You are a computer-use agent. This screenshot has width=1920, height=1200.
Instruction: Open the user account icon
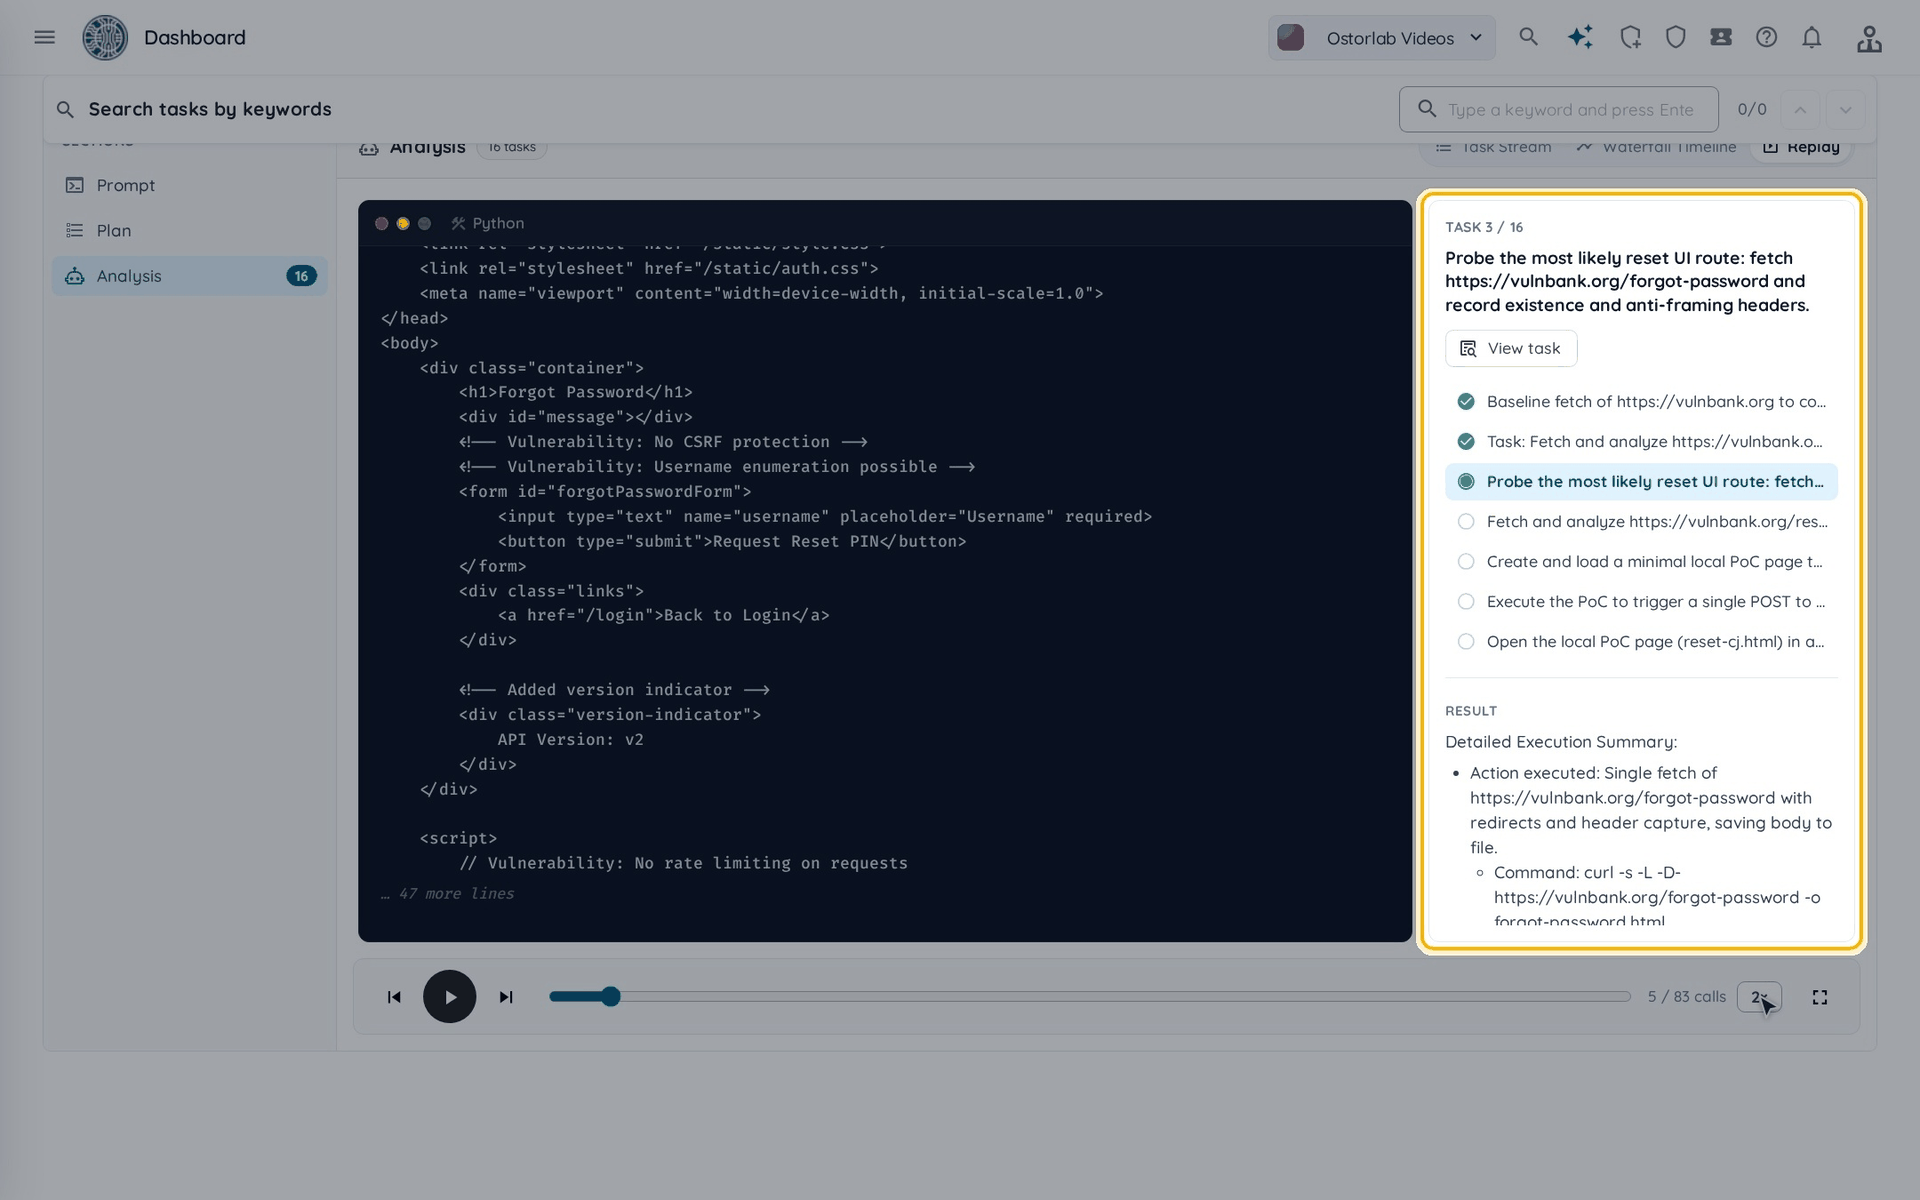pos(1869,38)
